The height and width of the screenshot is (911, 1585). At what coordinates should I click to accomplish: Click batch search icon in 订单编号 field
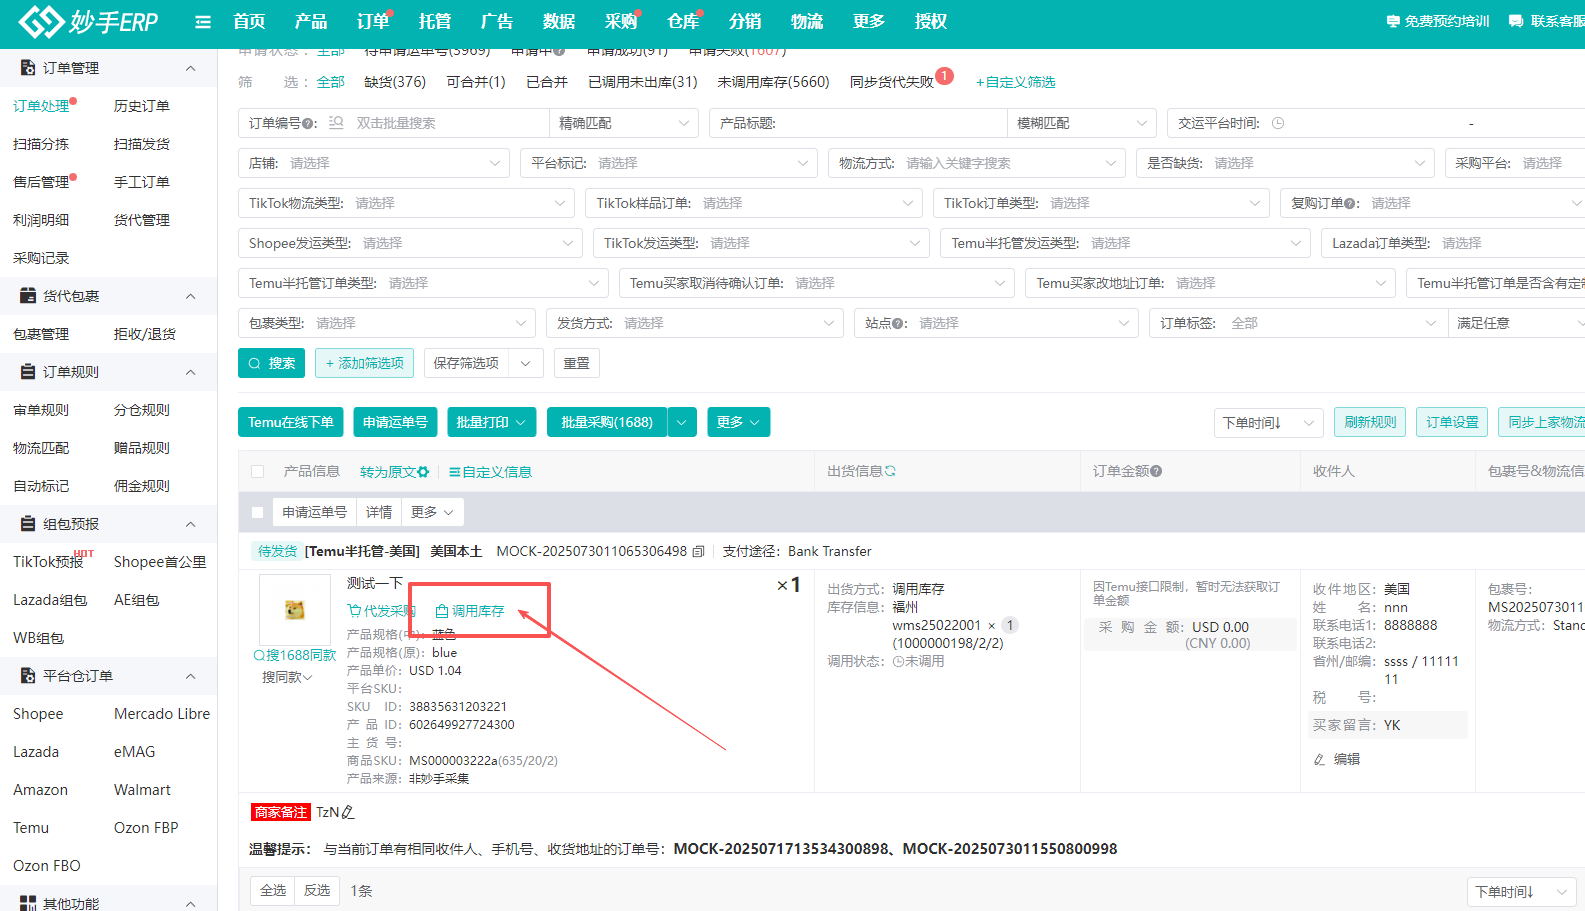[x=336, y=123]
